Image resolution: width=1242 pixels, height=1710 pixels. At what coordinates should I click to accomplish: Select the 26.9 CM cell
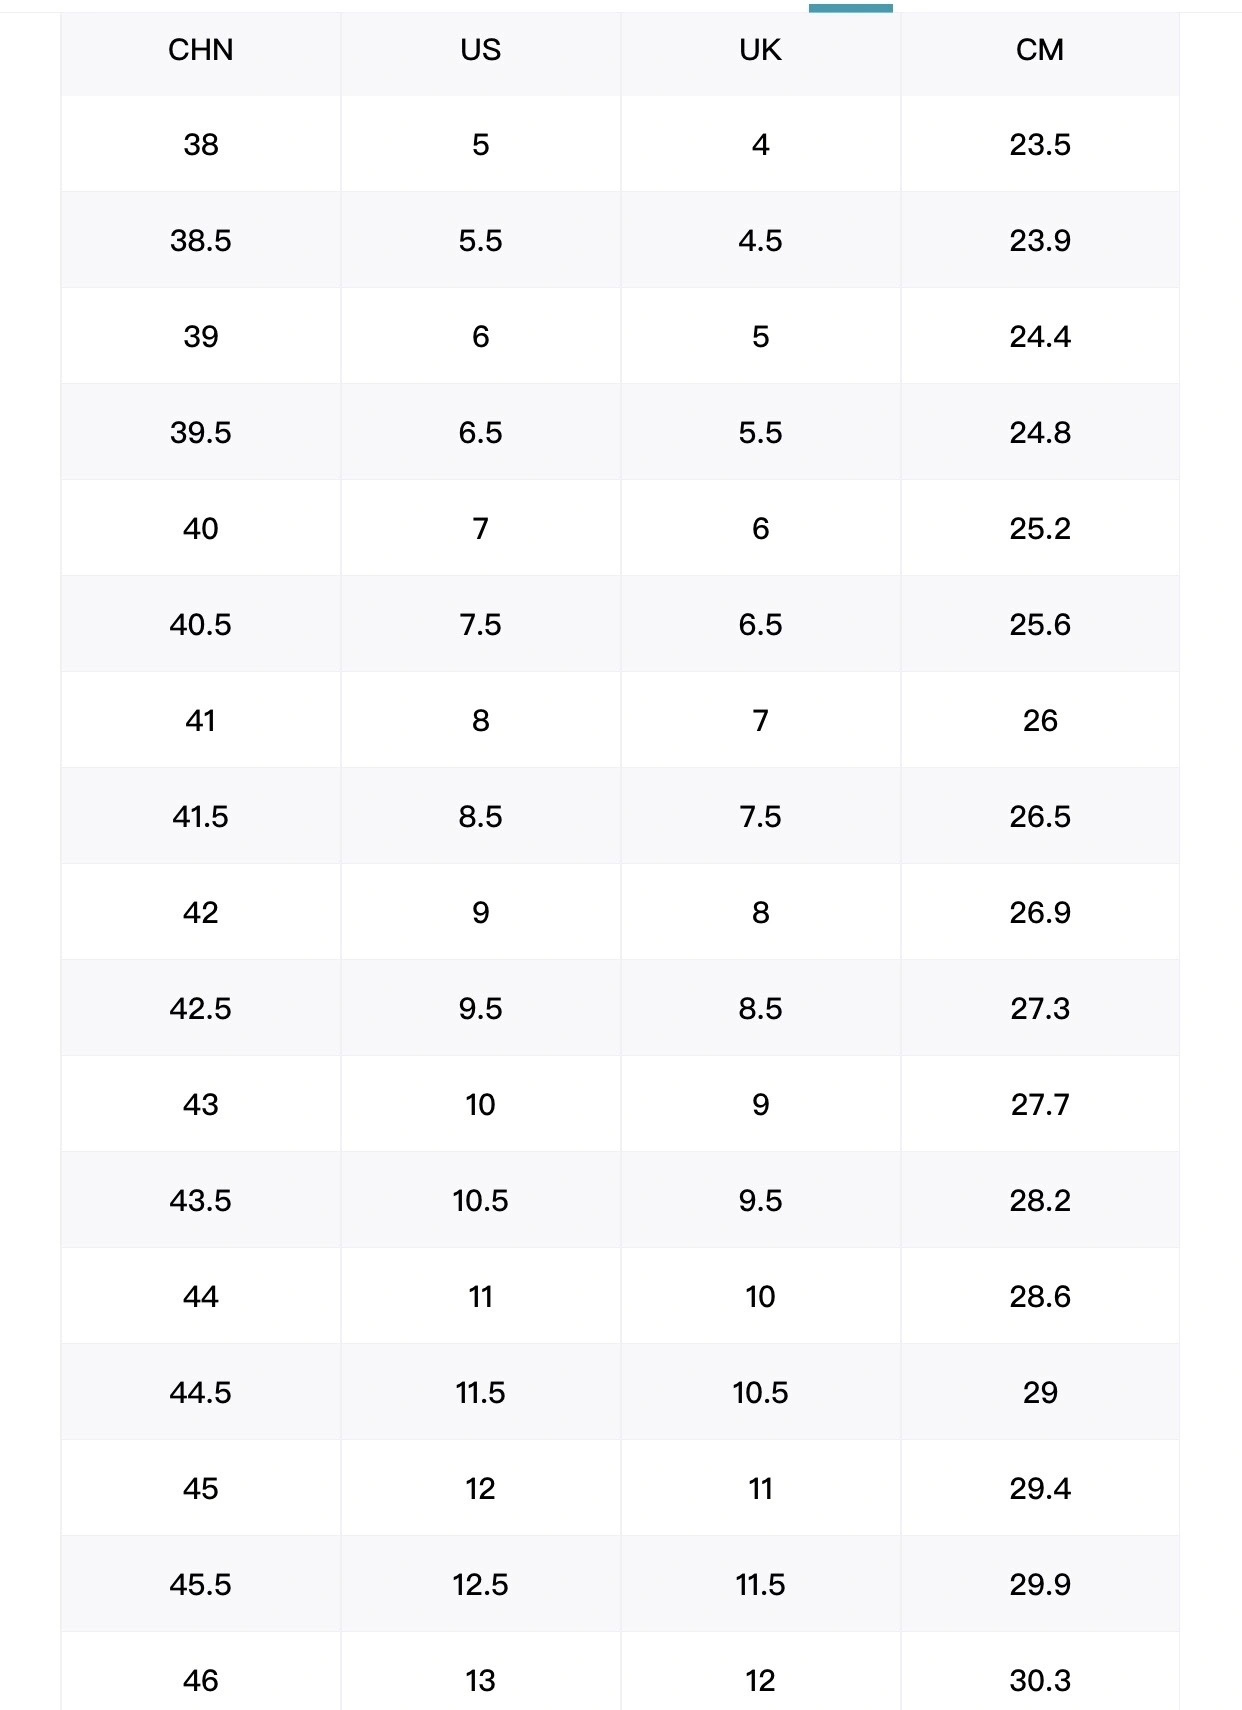[x=1040, y=912]
